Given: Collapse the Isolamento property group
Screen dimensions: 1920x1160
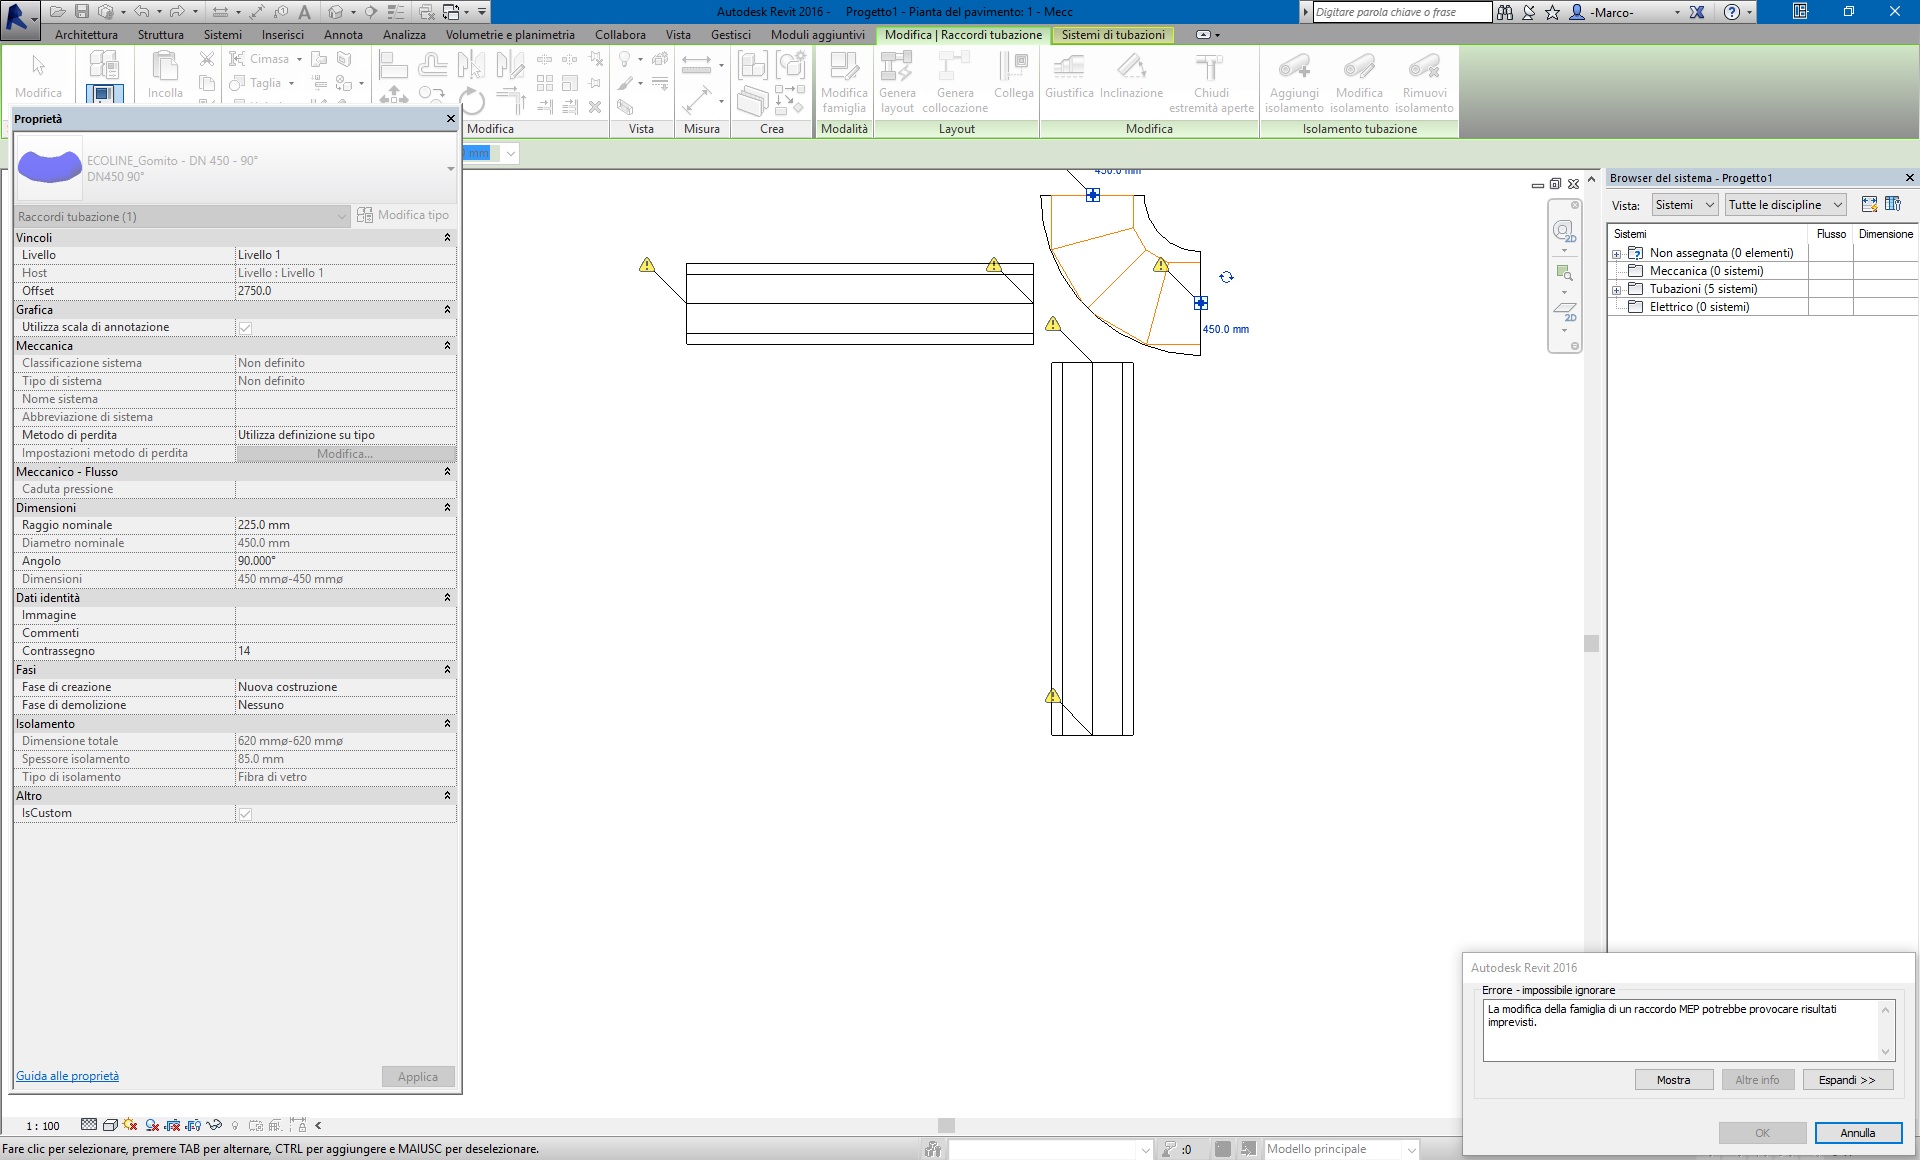Looking at the screenshot, I should coord(447,723).
